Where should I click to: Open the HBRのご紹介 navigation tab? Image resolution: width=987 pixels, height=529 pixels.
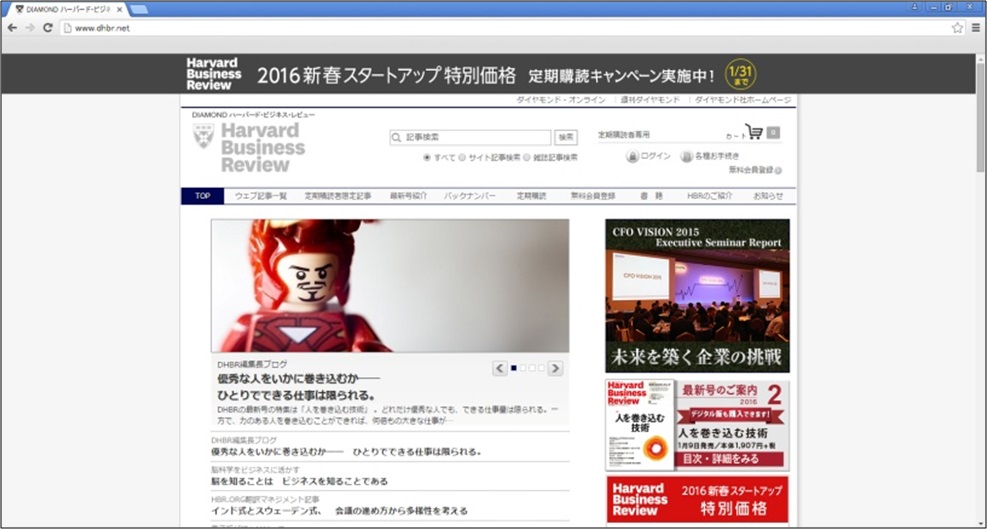coord(709,196)
